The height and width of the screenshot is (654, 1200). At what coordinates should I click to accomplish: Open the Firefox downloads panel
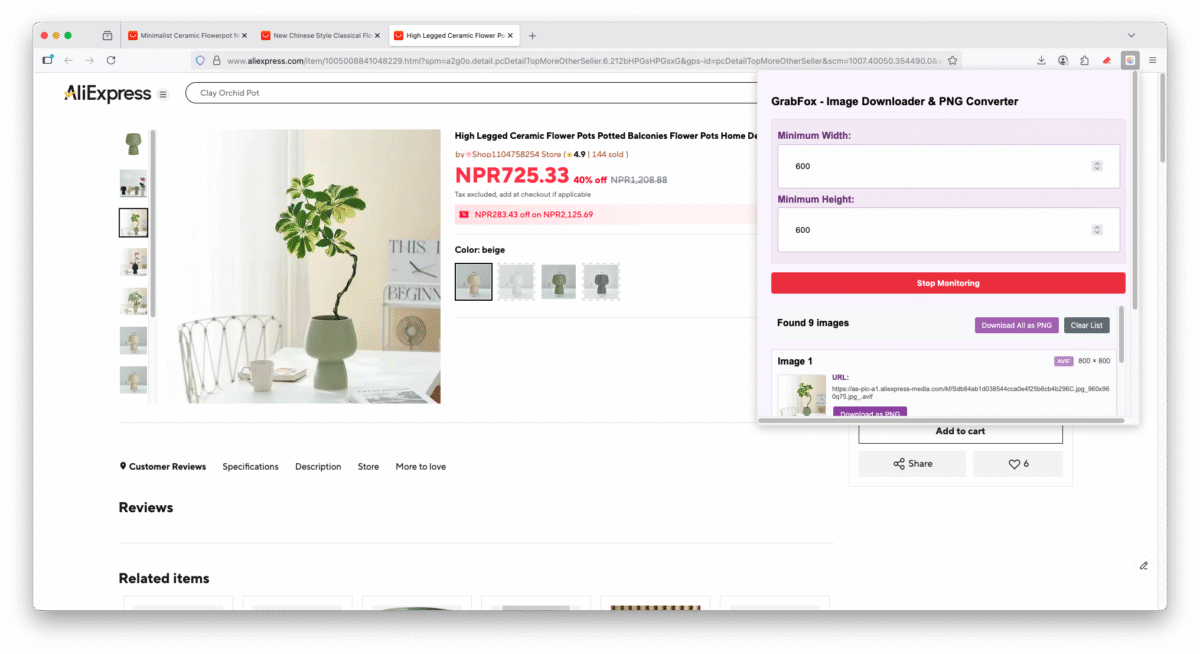coord(1041,60)
